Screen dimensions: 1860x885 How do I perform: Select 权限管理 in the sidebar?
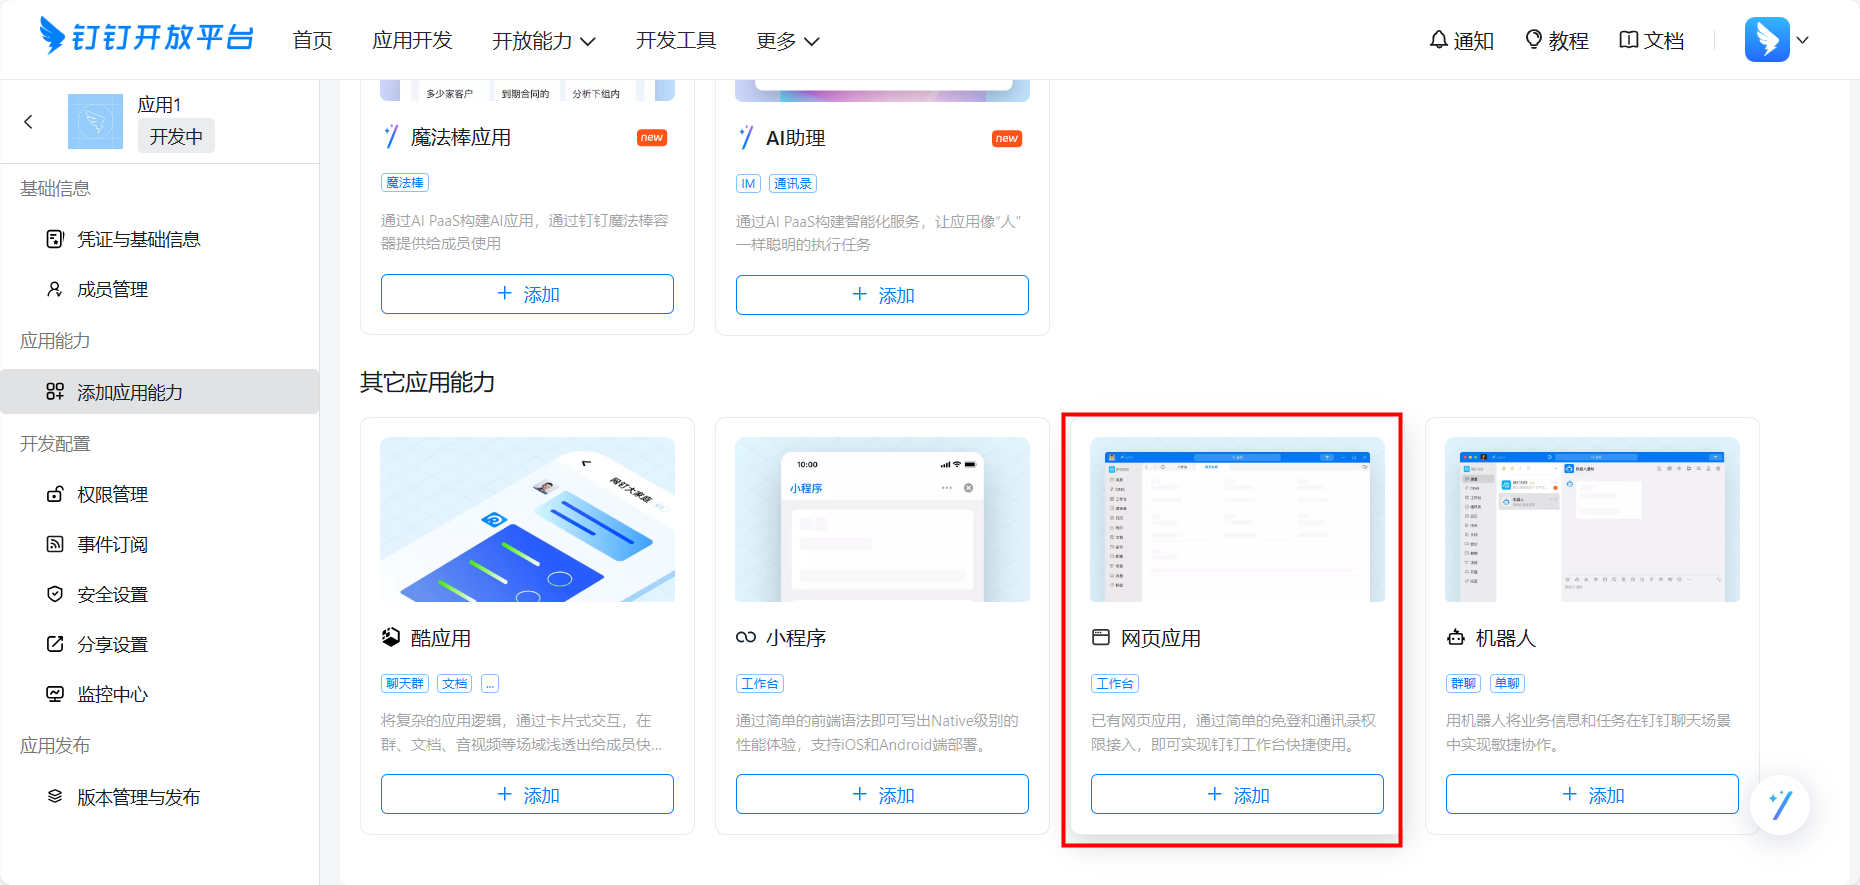160,494
